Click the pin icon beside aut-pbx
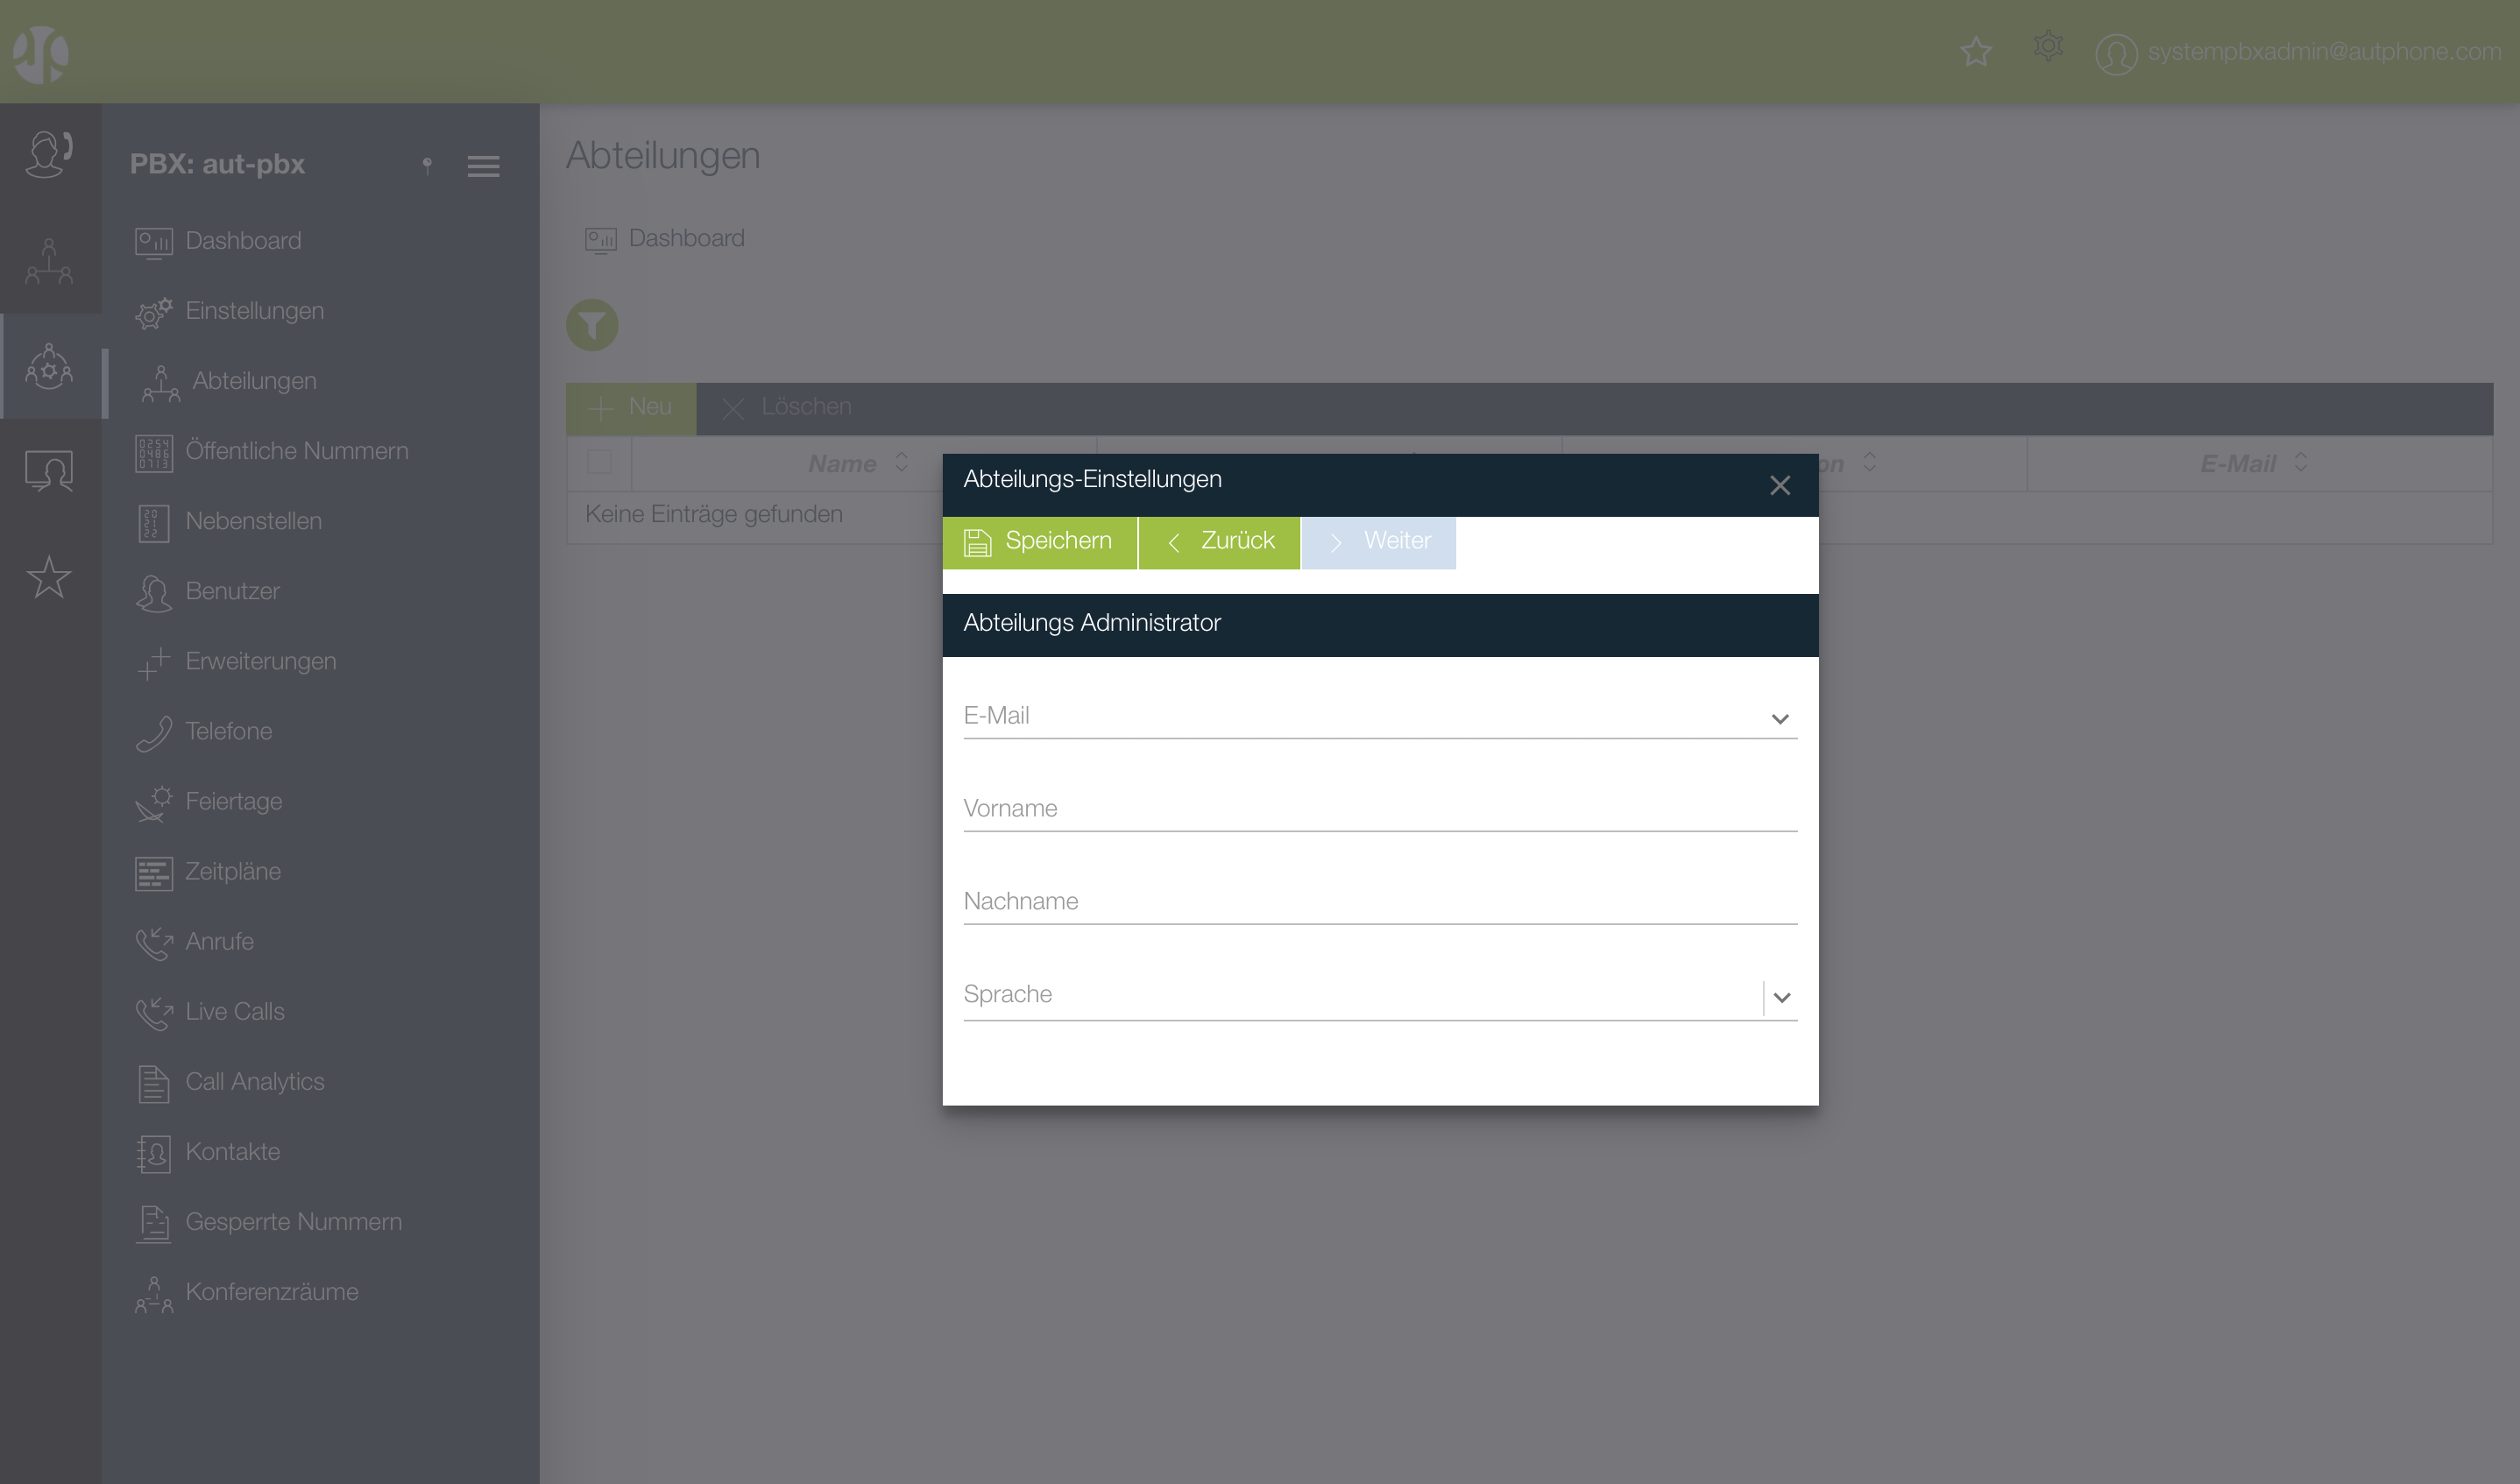Image resolution: width=2520 pixels, height=1484 pixels. (427, 165)
